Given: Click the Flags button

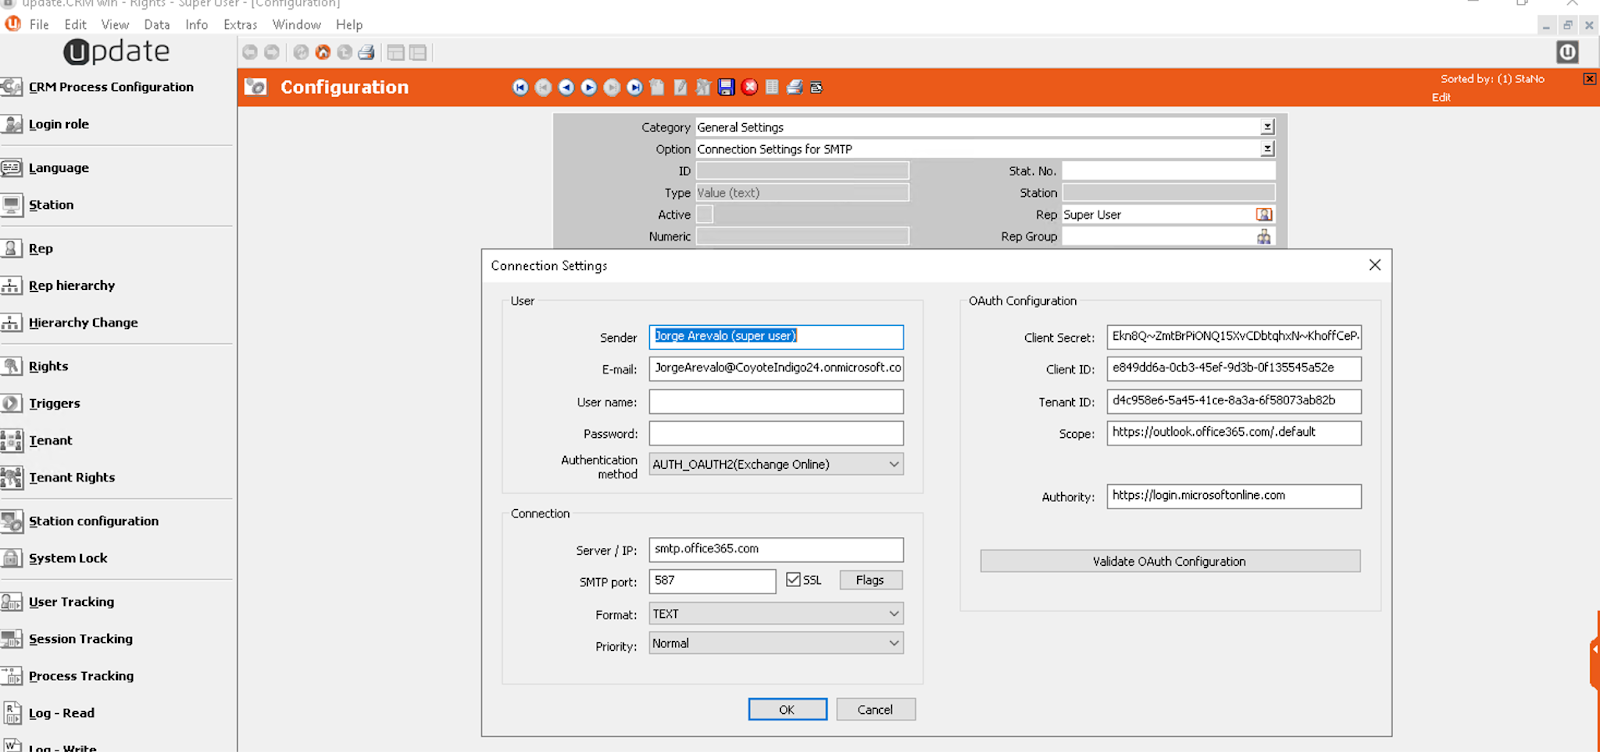Looking at the screenshot, I should pyautogui.click(x=870, y=580).
